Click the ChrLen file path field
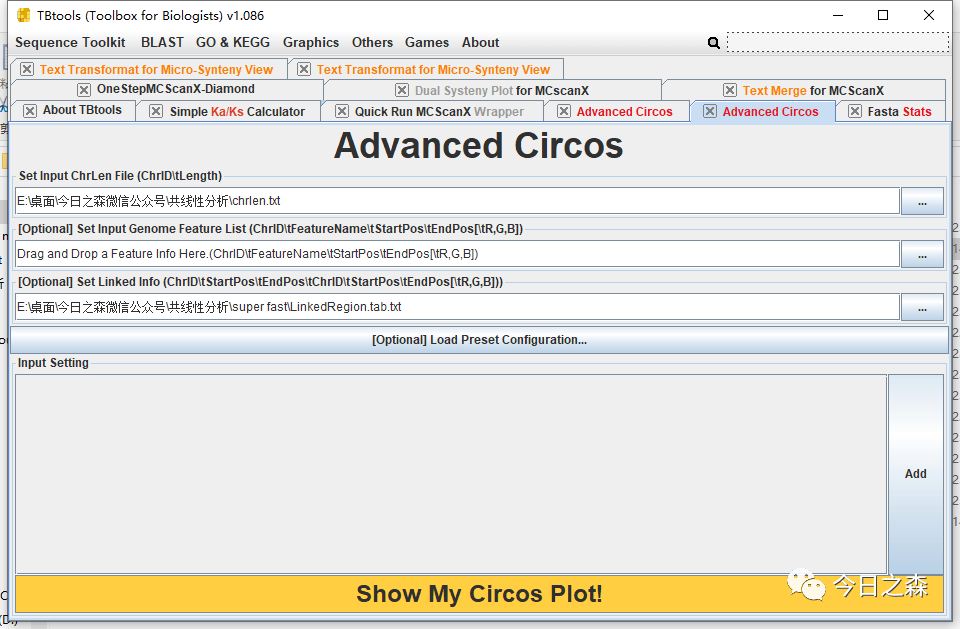This screenshot has height=629, width=960. click(x=457, y=201)
